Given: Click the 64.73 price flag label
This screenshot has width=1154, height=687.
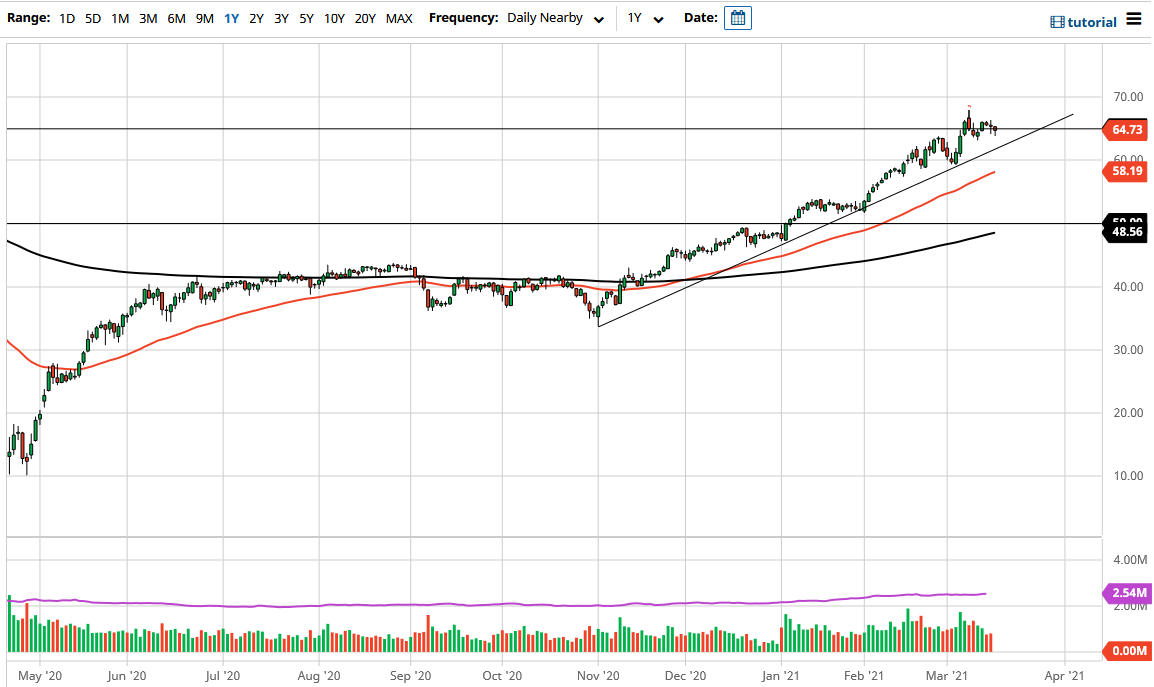Looking at the screenshot, I should click(x=1124, y=130).
